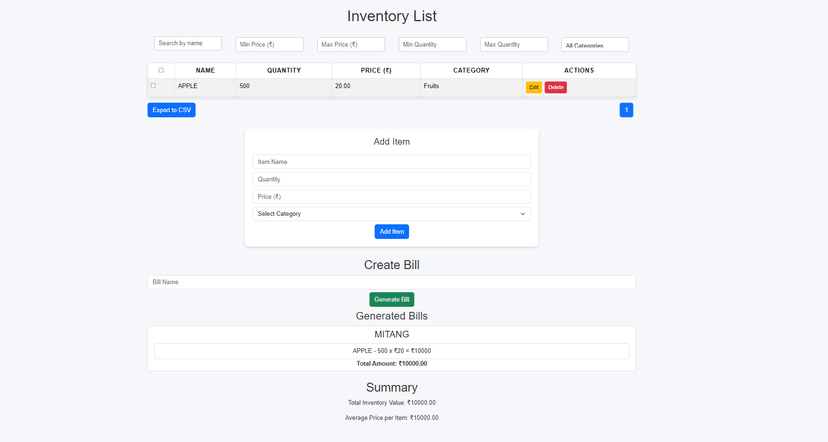This screenshot has width=828, height=442.
Task: Click the Bill Name input field
Action: [391, 282]
